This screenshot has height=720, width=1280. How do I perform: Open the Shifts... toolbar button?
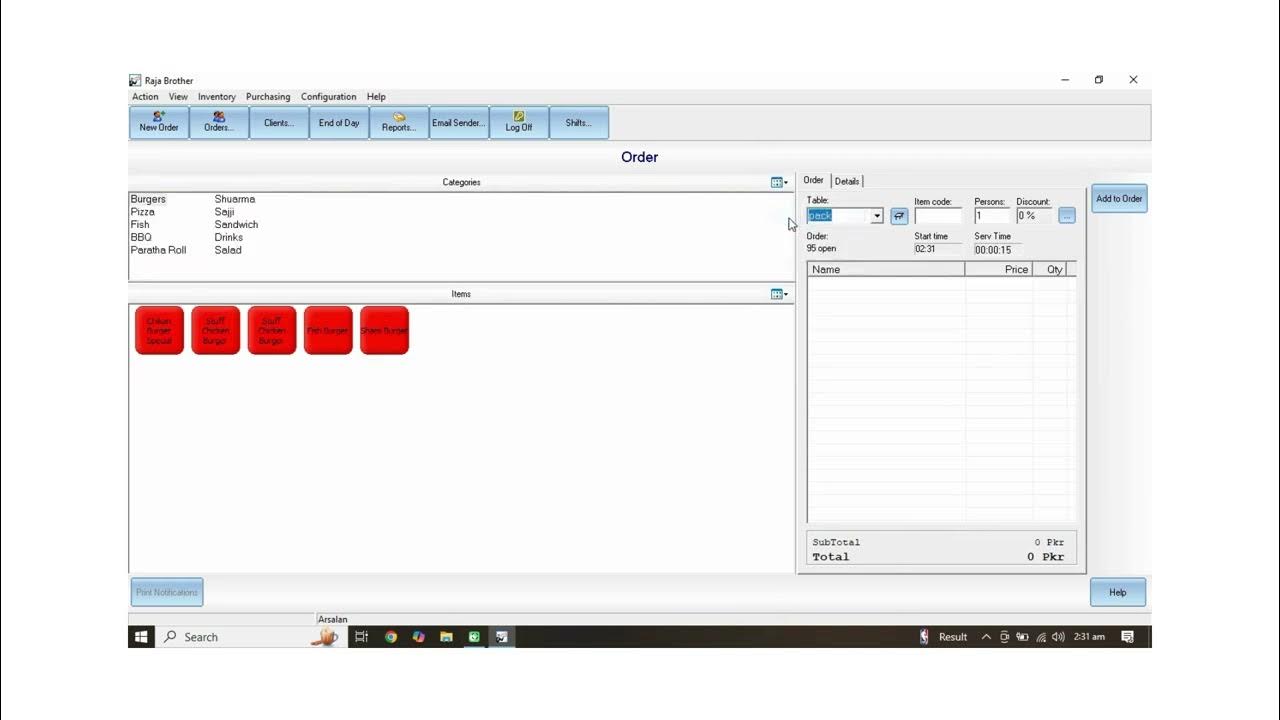[x=579, y=122]
